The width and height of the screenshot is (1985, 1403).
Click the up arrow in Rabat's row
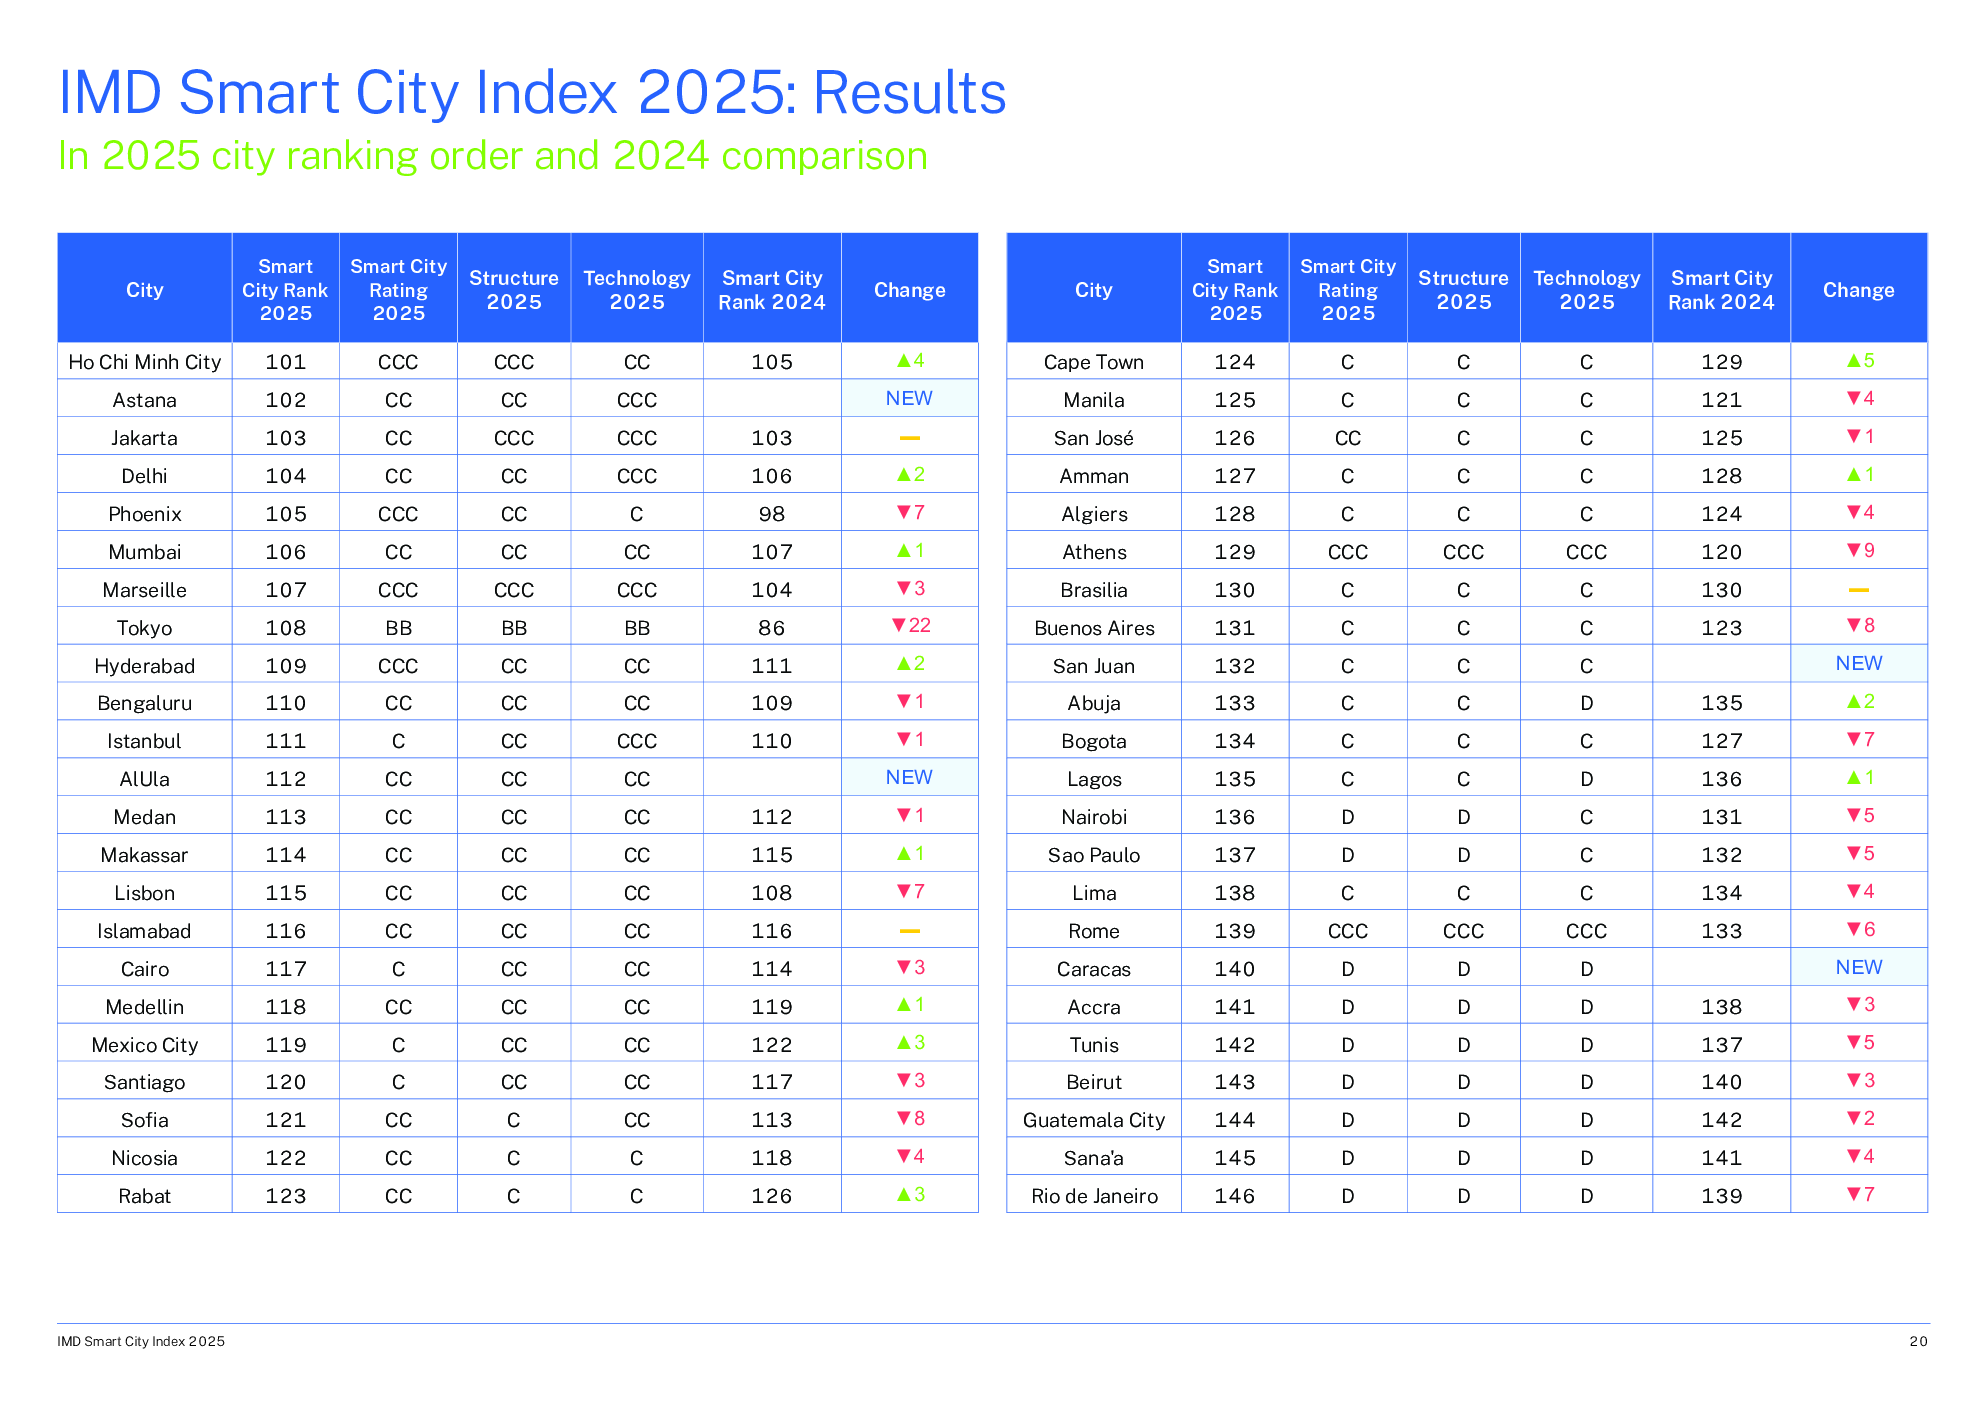[904, 1194]
